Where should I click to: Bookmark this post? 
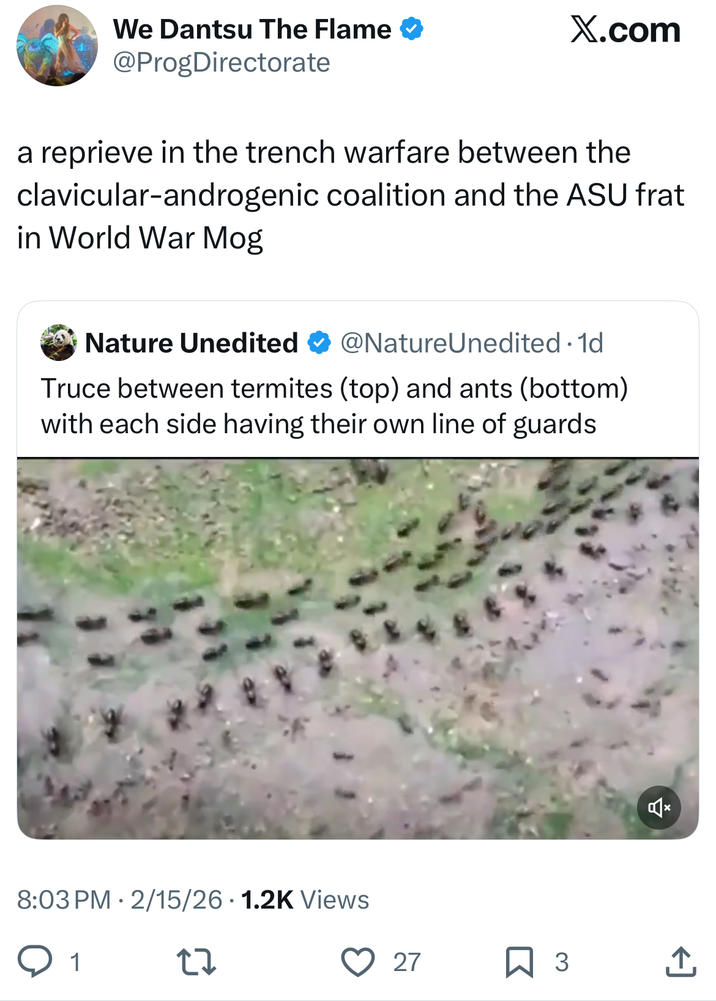[x=519, y=962]
